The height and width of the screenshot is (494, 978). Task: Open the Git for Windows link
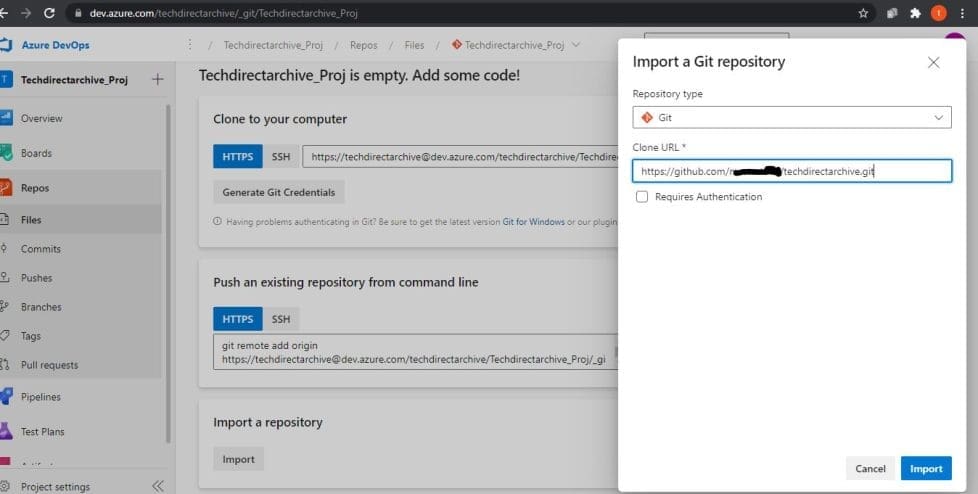pyautogui.click(x=533, y=222)
